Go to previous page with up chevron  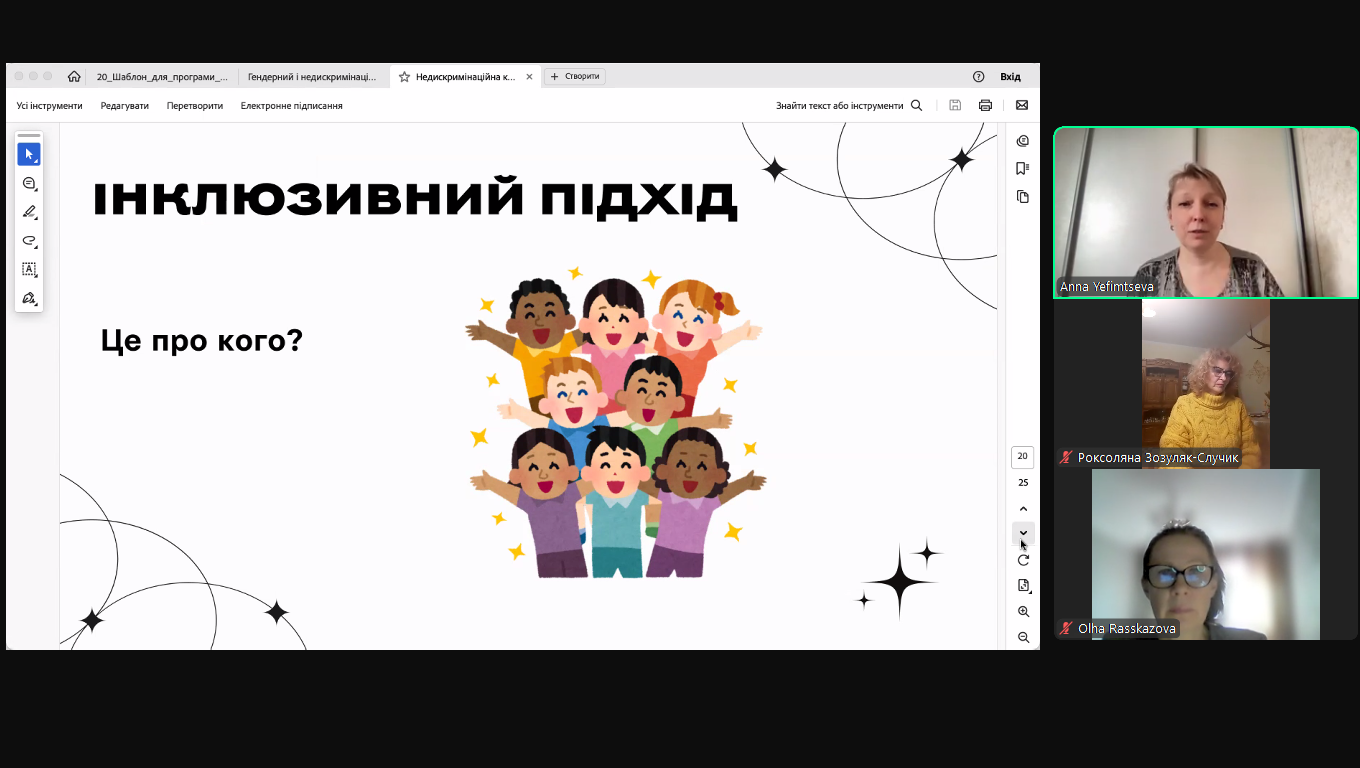(1023, 509)
